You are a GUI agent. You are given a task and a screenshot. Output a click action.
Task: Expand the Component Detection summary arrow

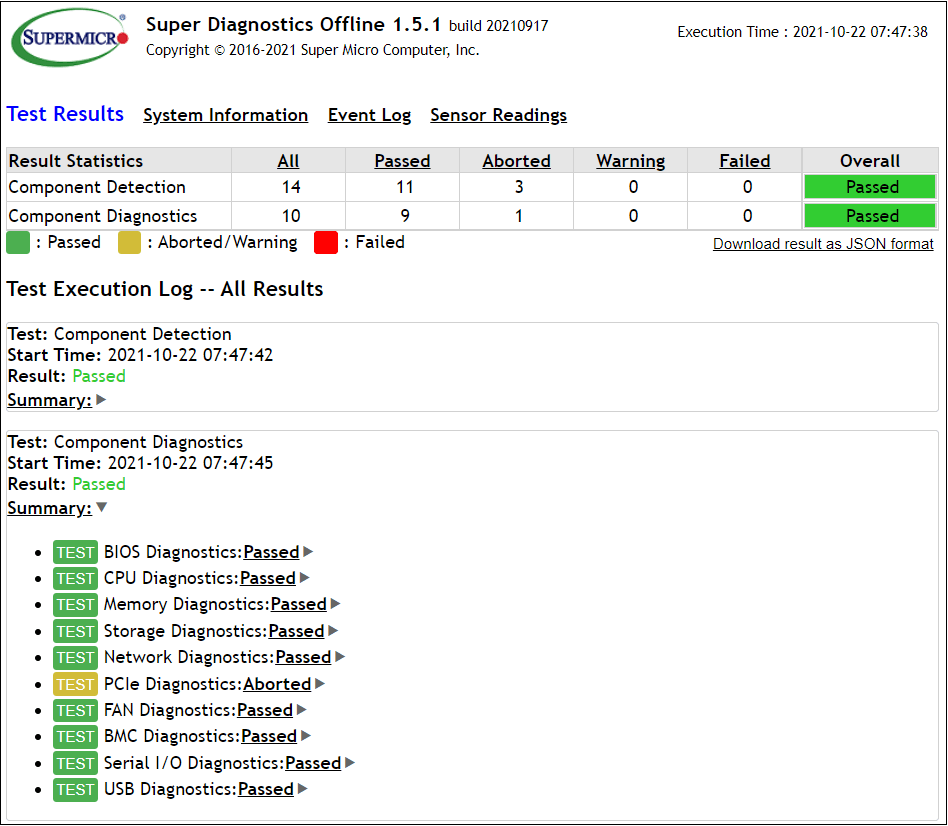tap(101, 400)
